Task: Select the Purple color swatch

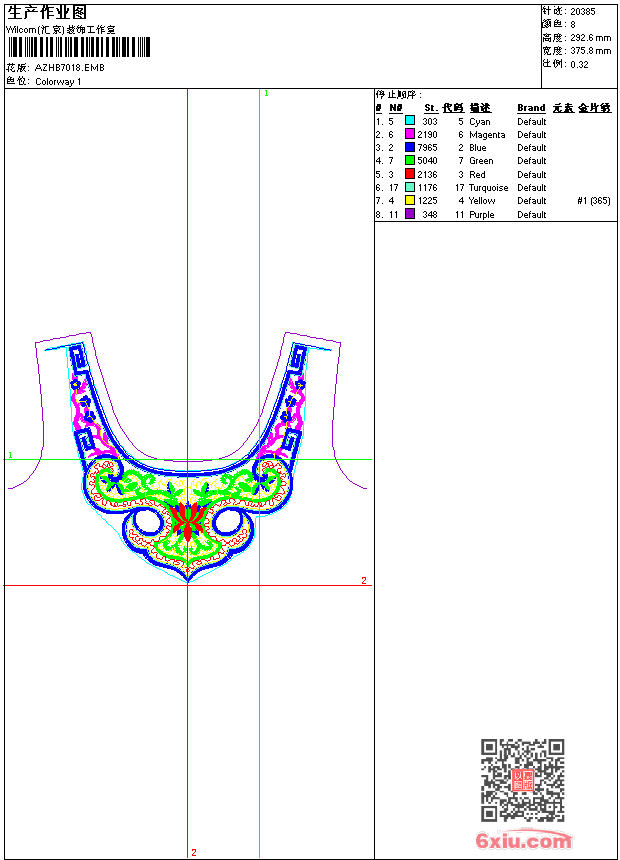Action: point(410,214)
